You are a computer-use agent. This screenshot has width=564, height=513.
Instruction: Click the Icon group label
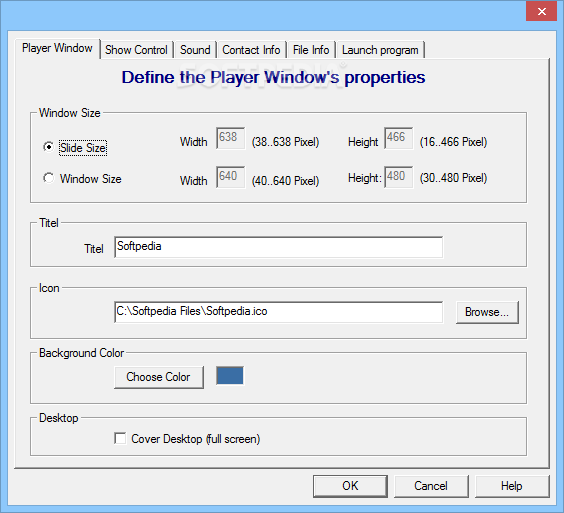coord(49,288)
